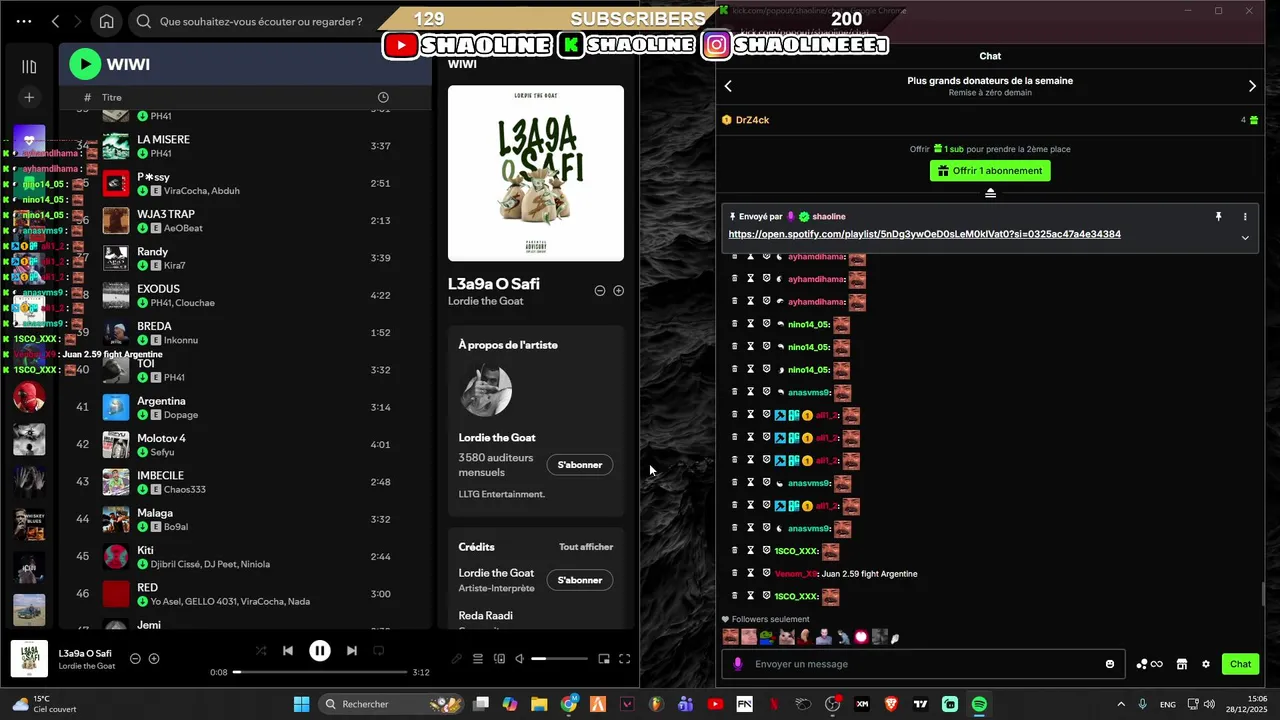Pause the current song in Spotify
Viewport: 1280px width, 720px height.
320,651
